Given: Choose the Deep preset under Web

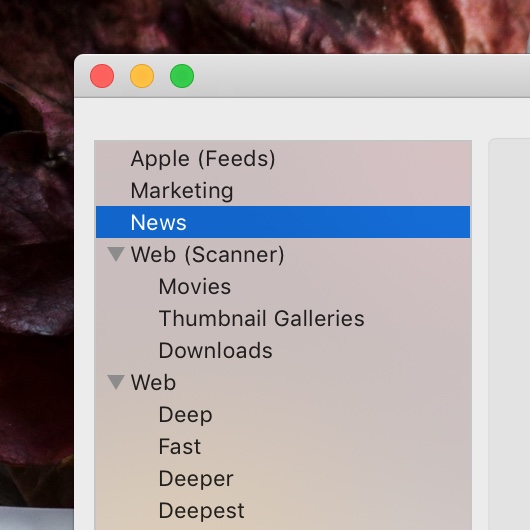Looking at the screenshot, I should pos(186,415).
